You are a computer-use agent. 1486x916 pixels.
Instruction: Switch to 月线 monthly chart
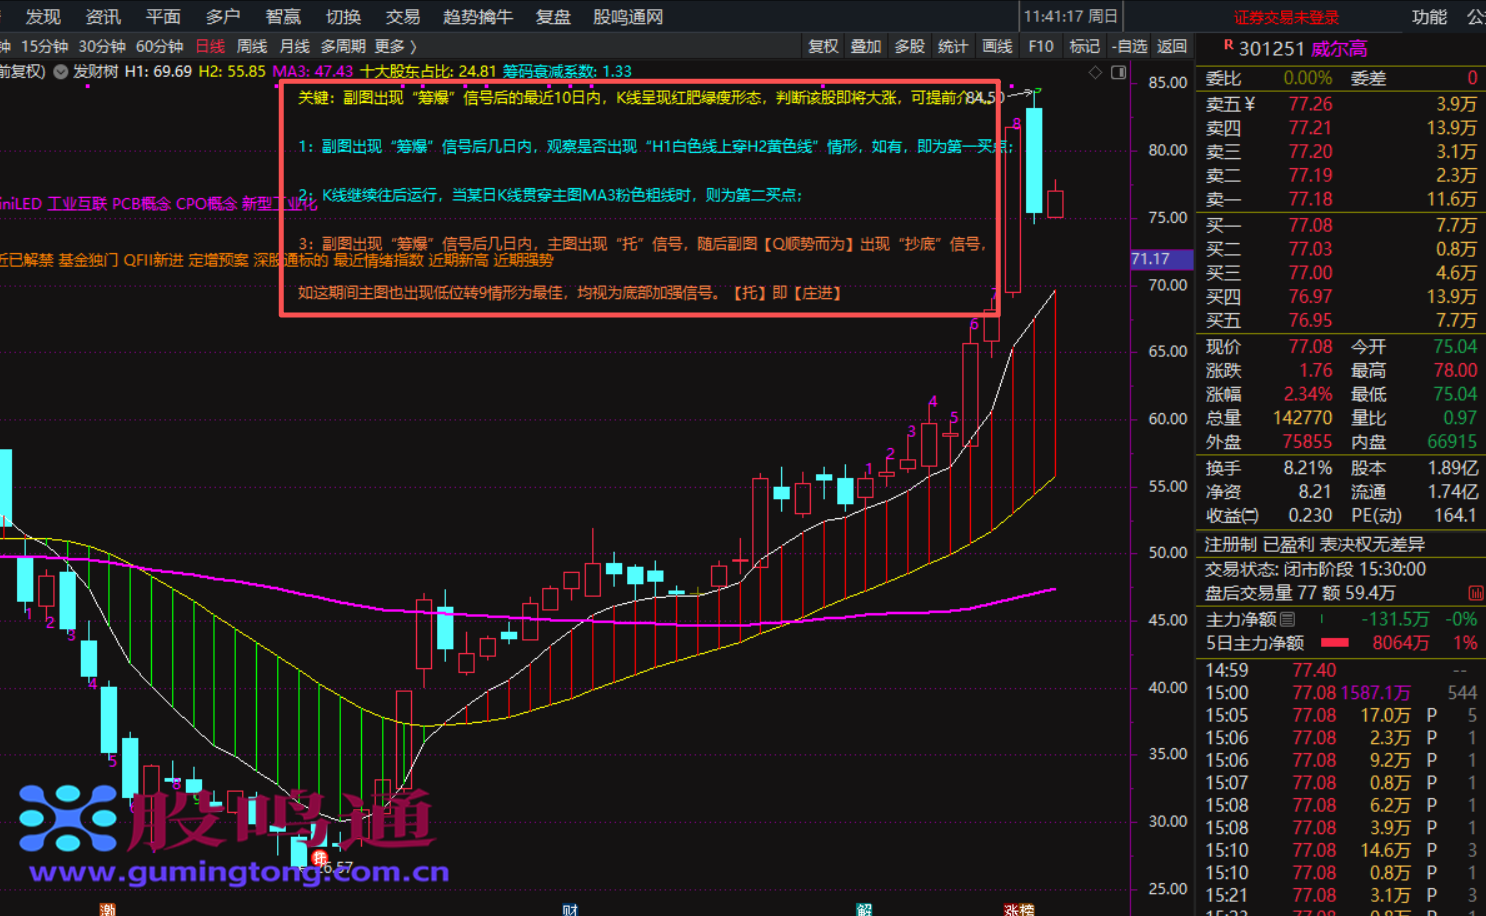coord(294,46)
